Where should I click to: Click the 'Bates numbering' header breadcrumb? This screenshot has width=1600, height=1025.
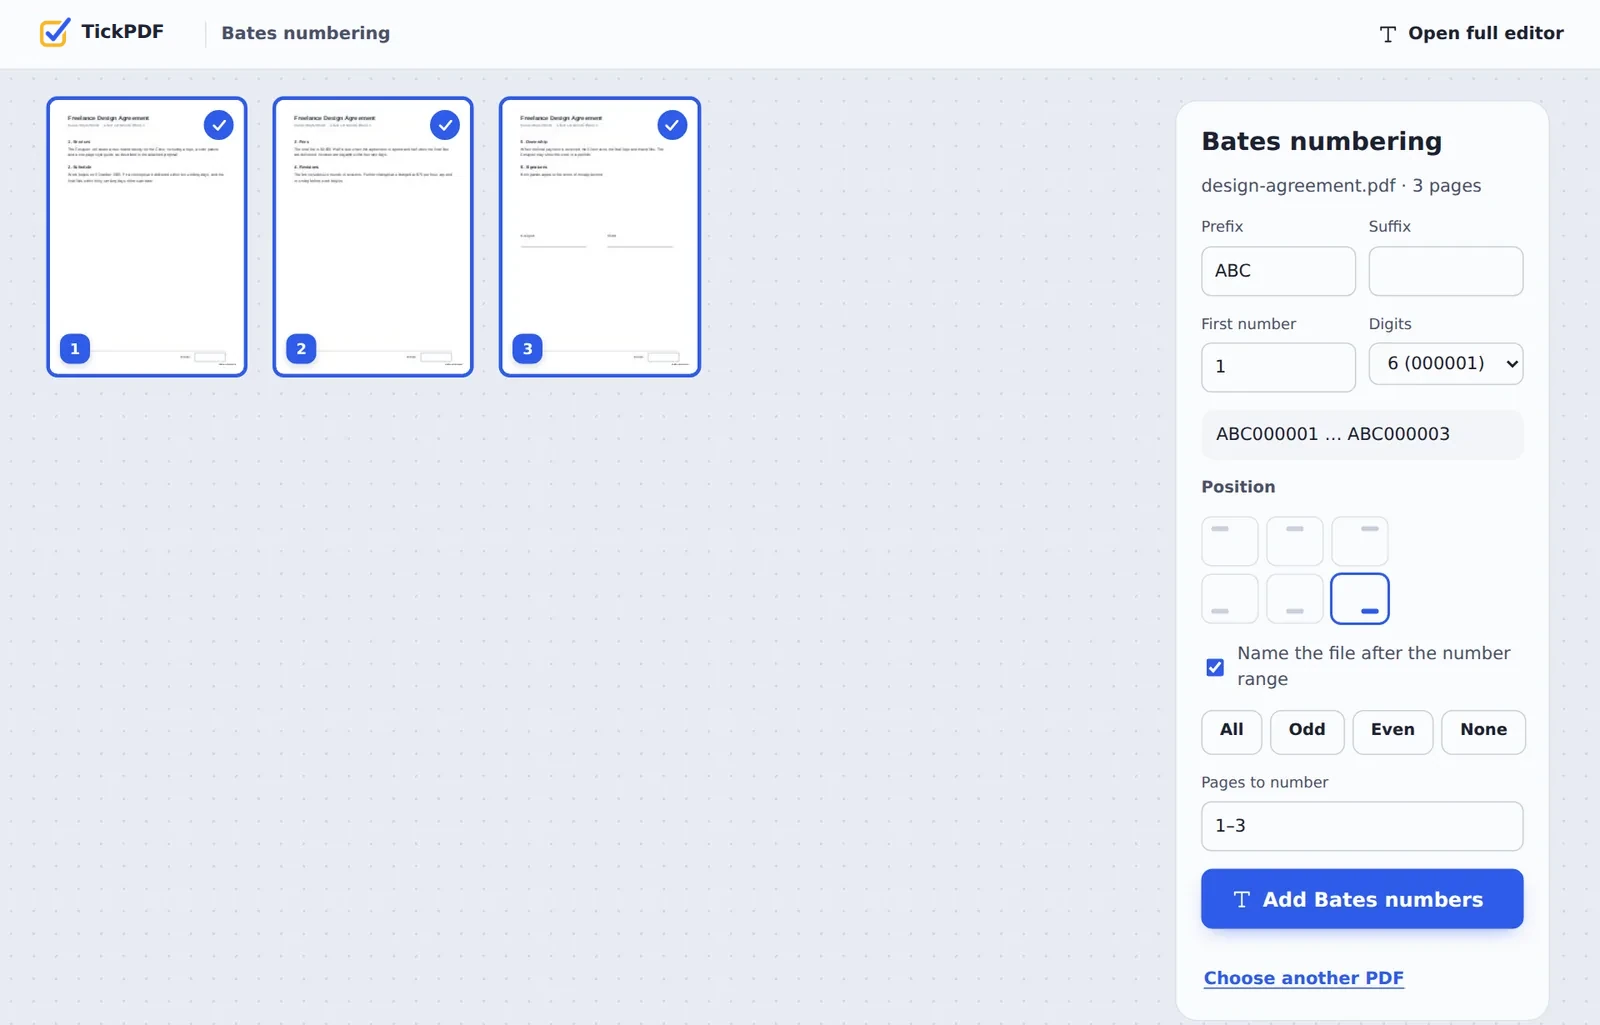[x=306, y=33]
